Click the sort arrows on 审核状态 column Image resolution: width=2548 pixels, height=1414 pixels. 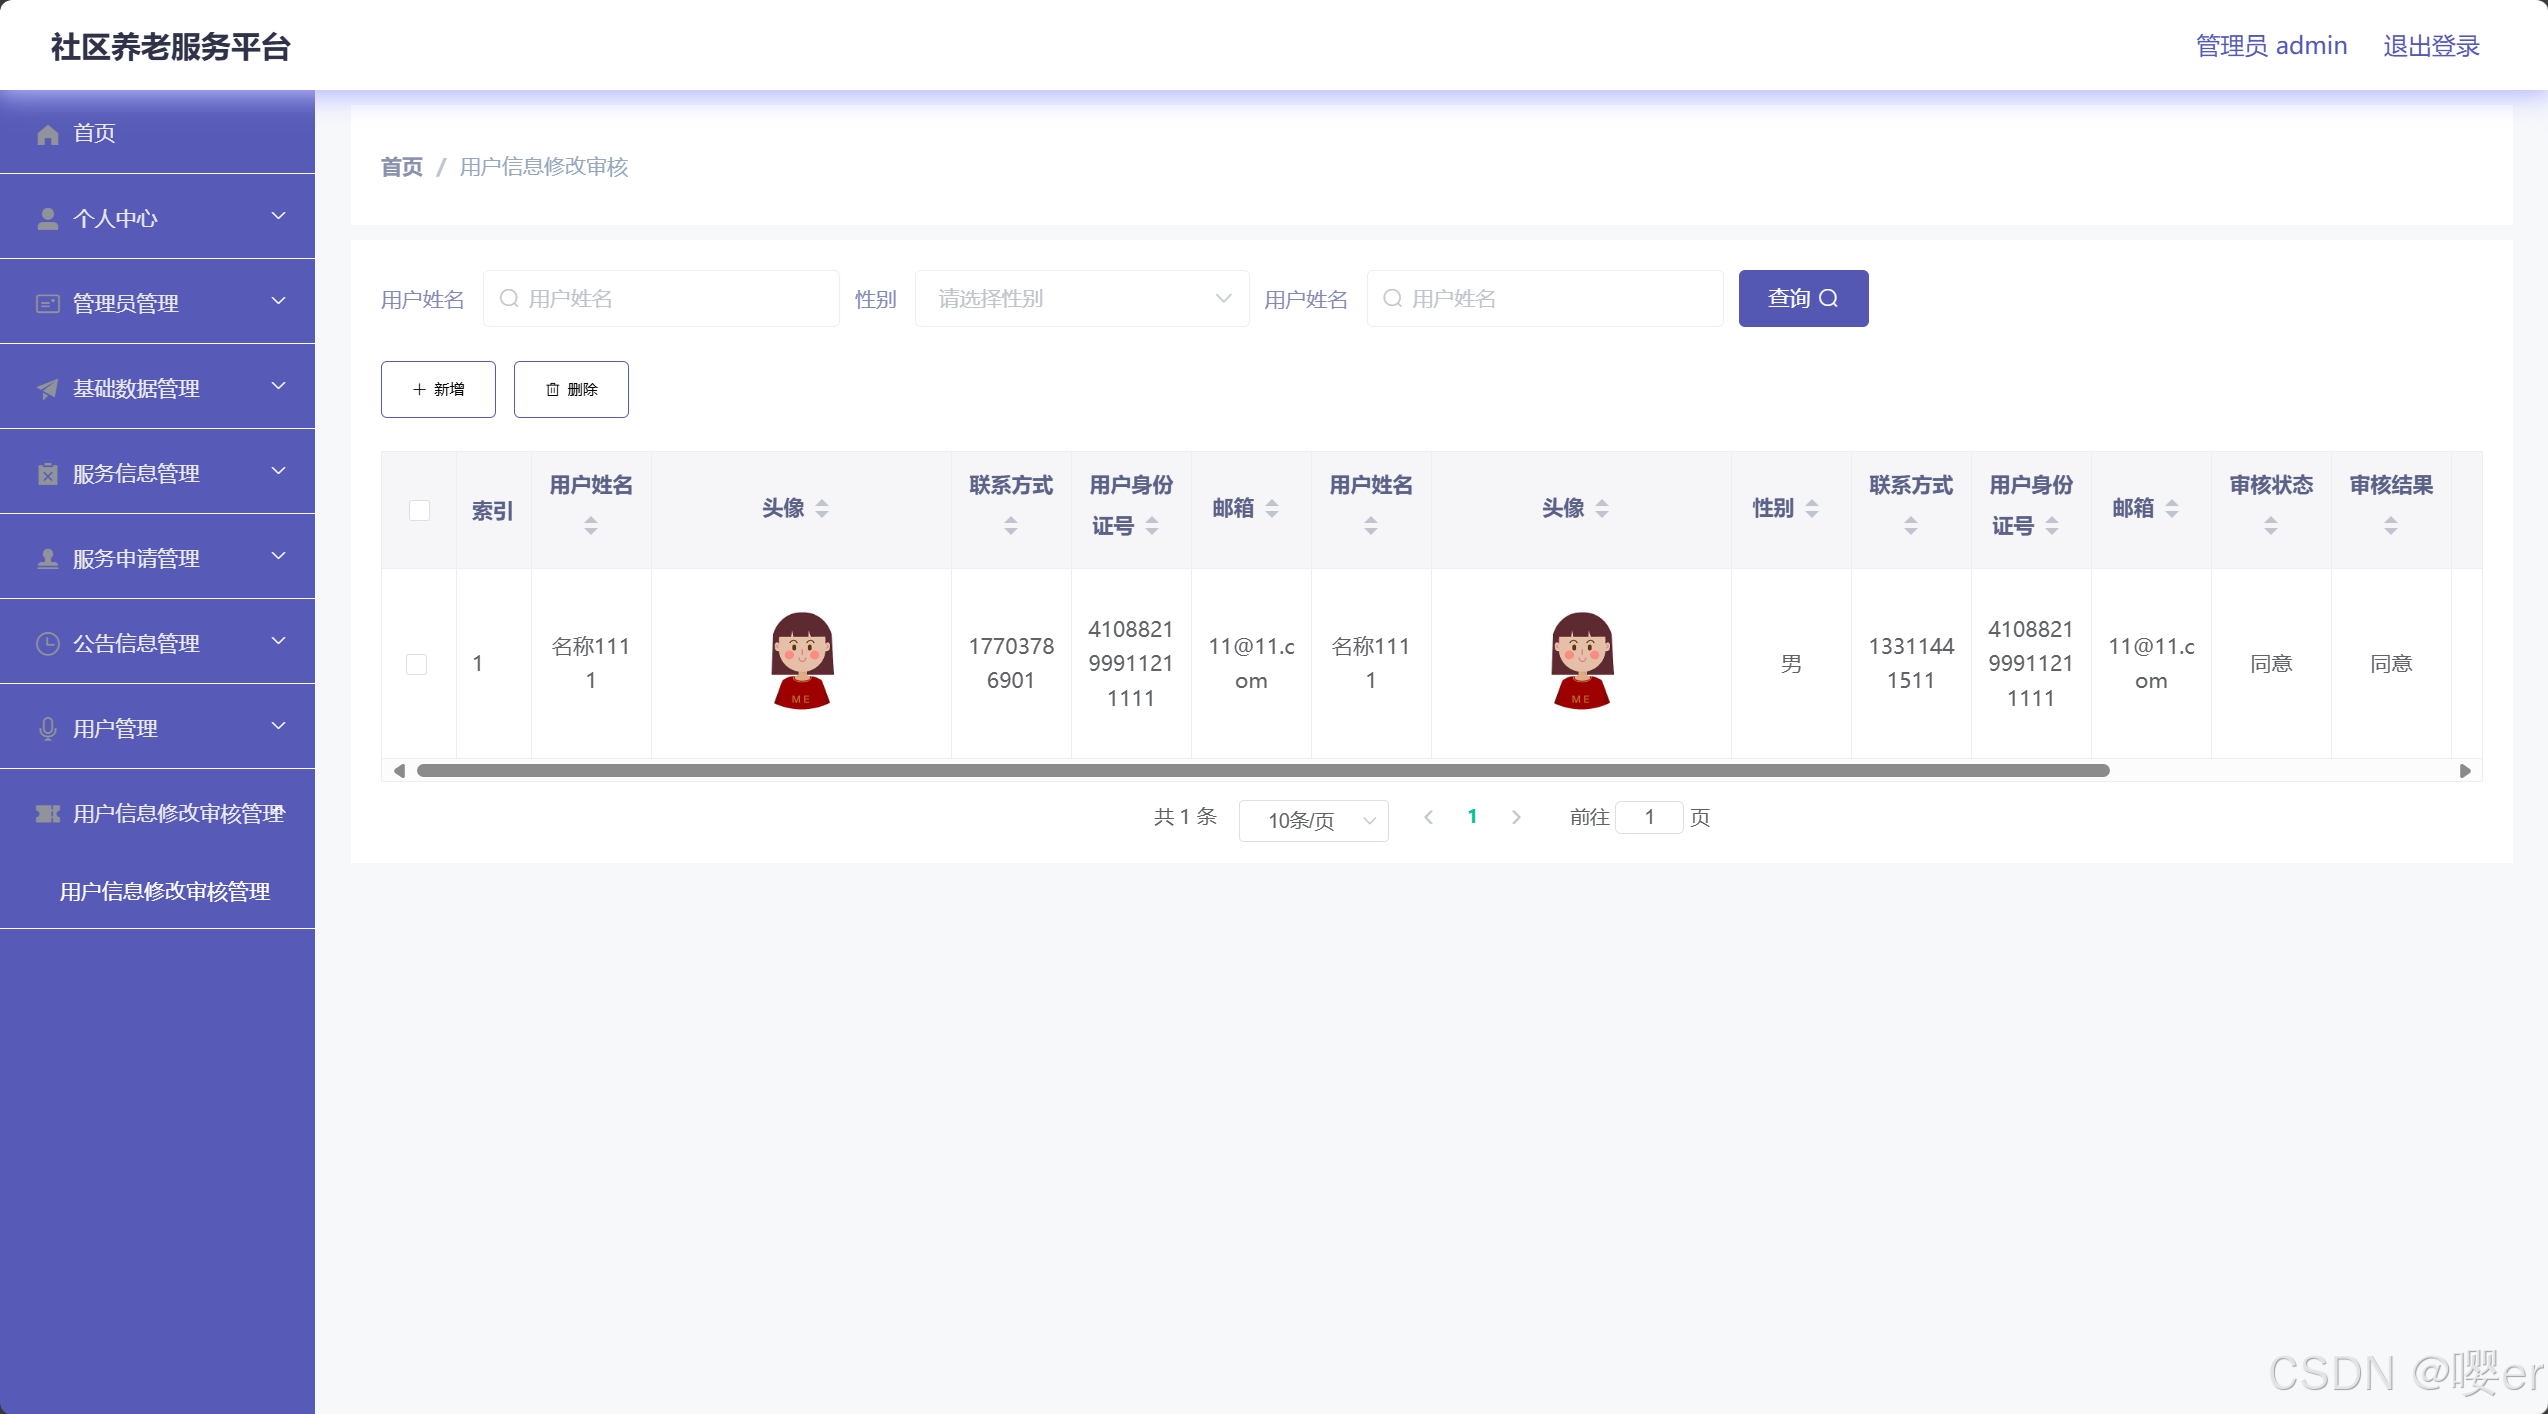coord(2270,525)
